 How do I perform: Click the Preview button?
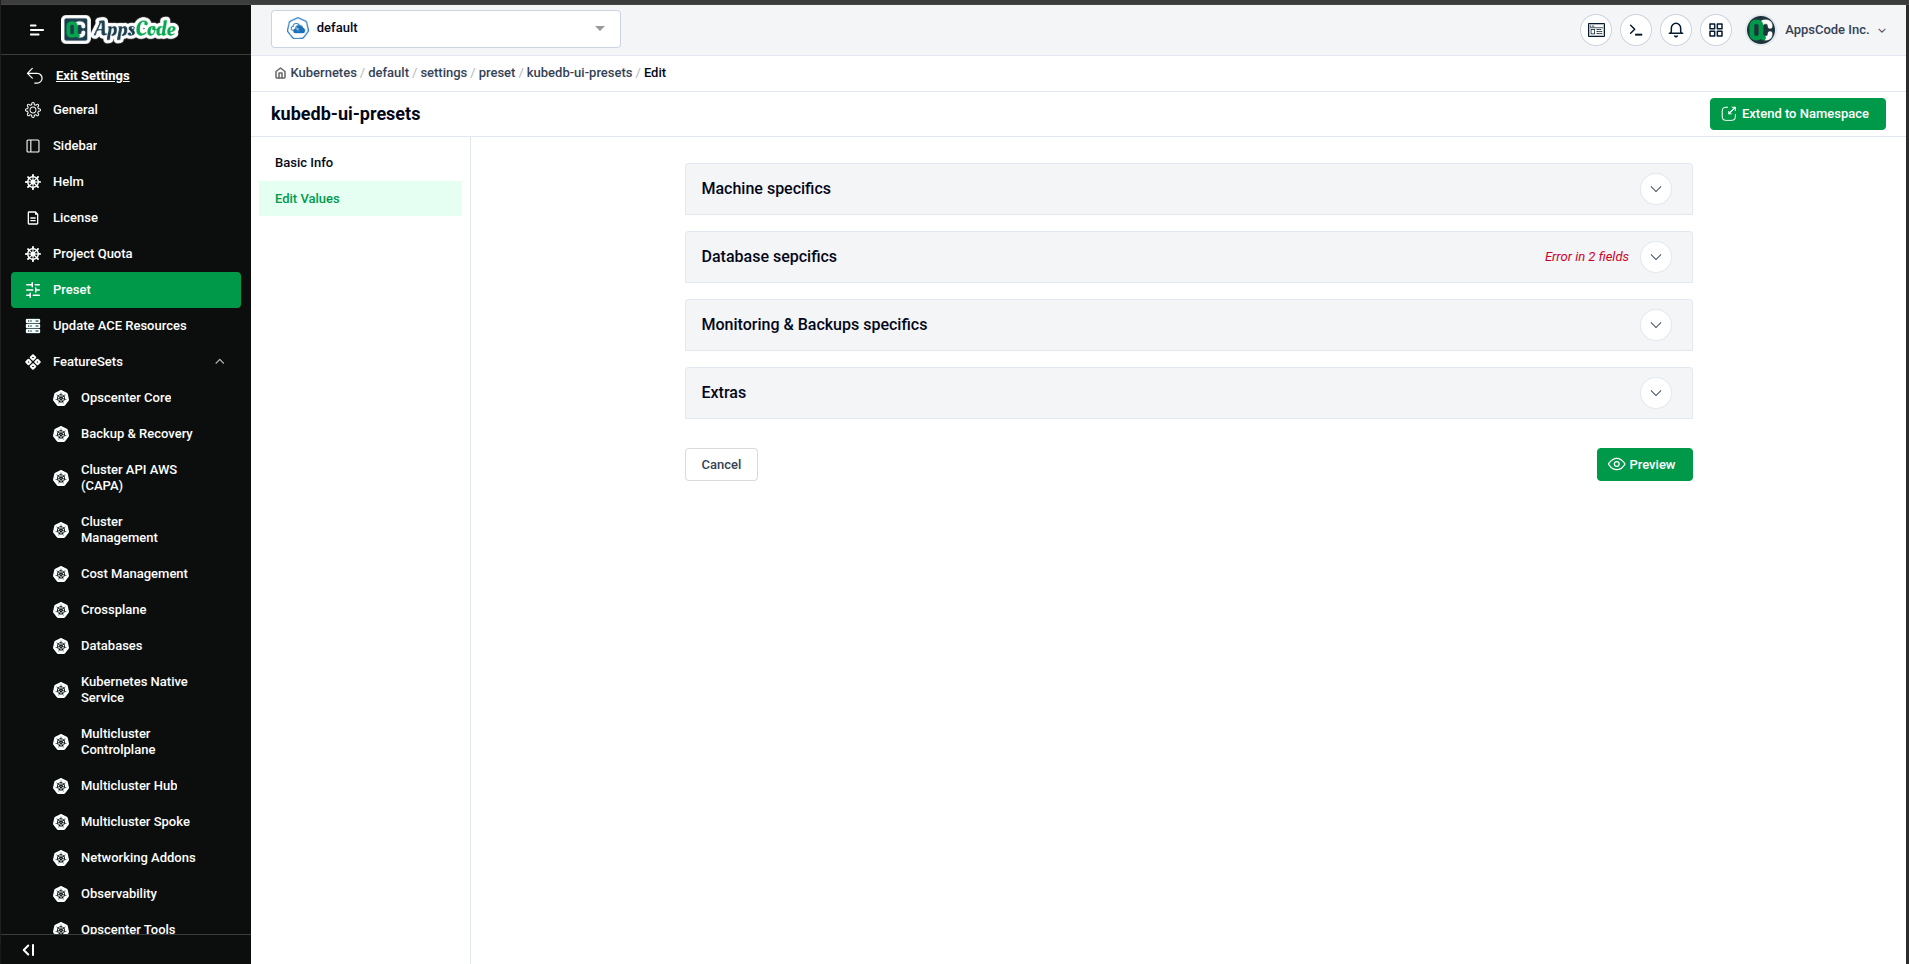1644,464
